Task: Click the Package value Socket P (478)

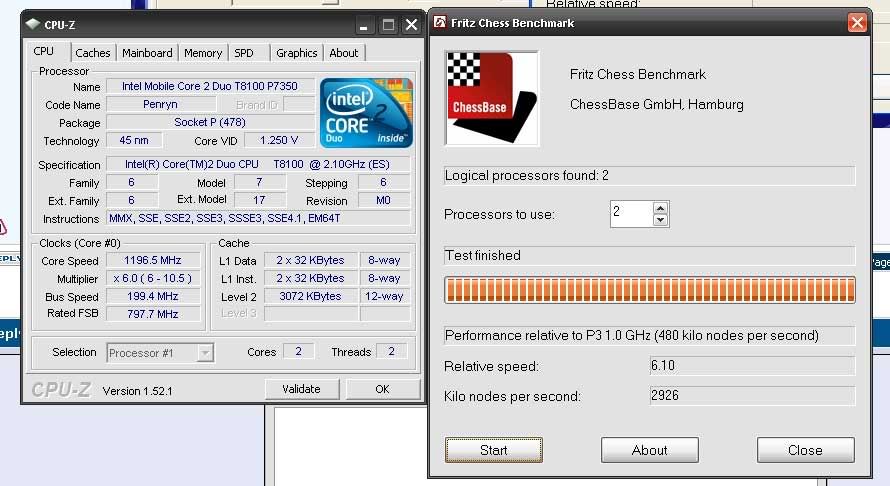Action: [x=210, y=122]
